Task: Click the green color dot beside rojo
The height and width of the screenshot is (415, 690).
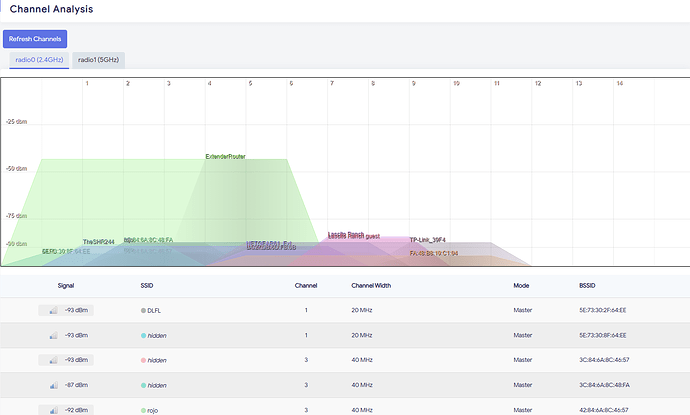Action: pyautogui.click(x=143, y=411)
